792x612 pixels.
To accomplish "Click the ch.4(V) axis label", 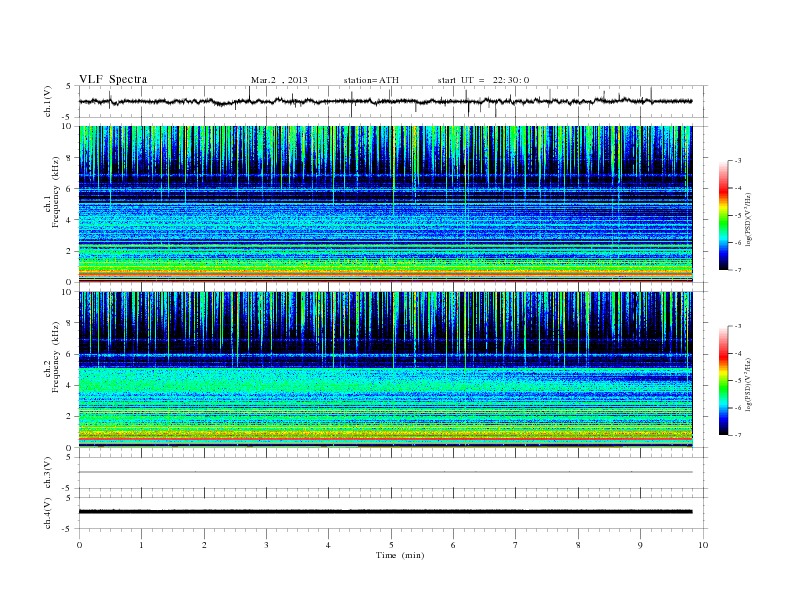I will coord(47,513).
